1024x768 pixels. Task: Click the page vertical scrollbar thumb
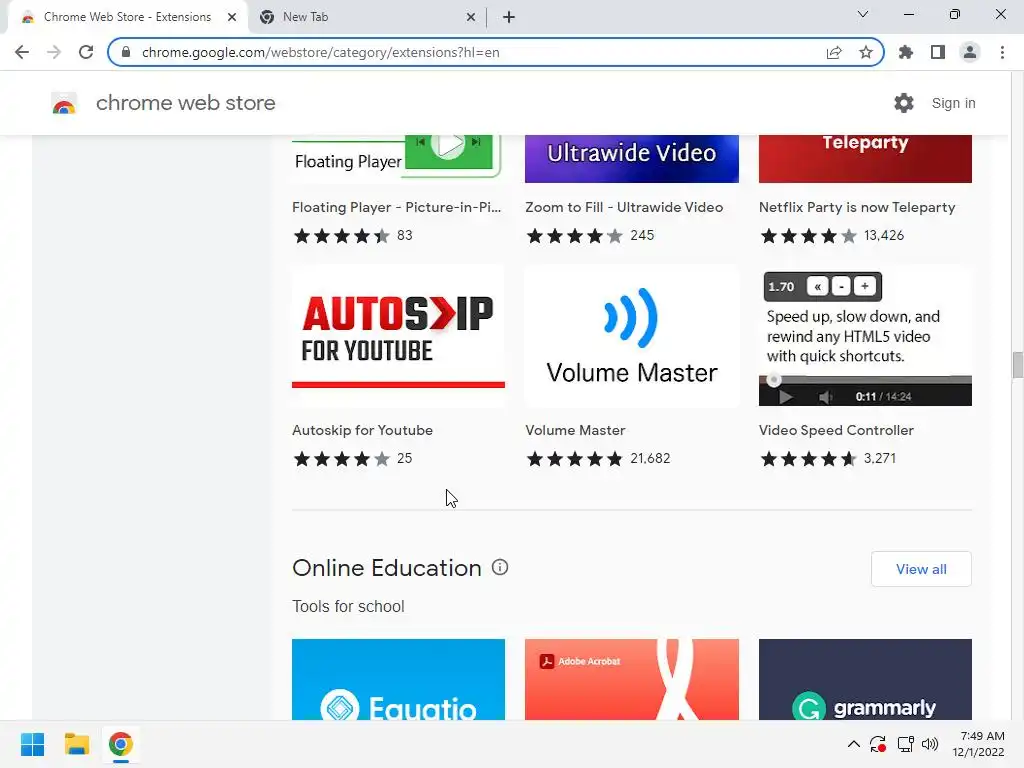[x=1017, y=364]
